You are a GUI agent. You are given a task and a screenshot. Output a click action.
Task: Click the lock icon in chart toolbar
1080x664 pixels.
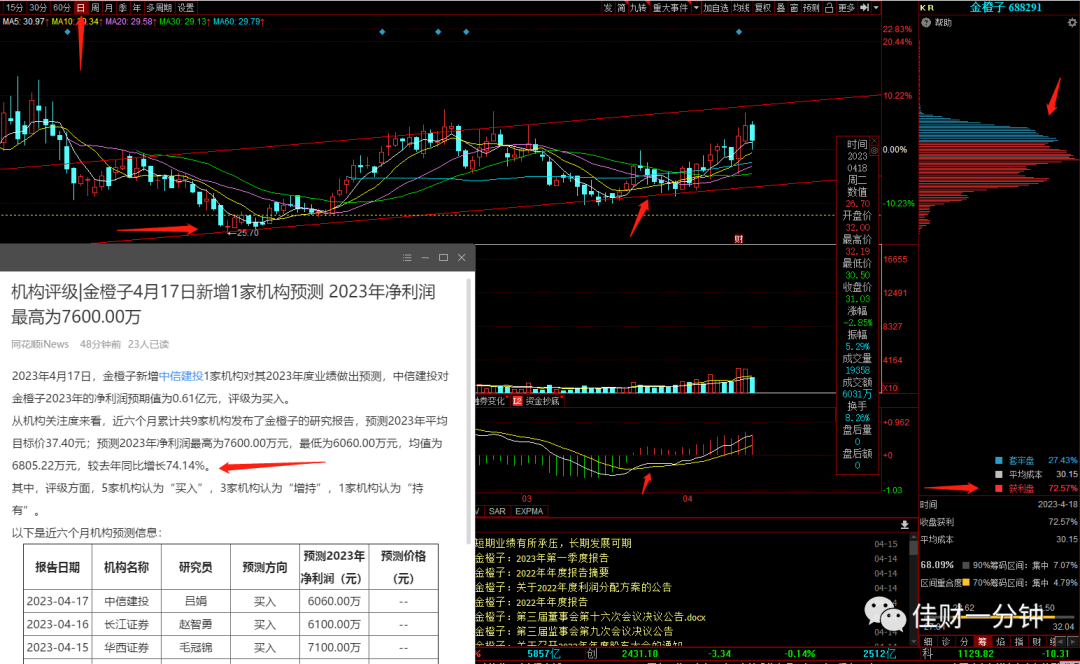tap(829, 8)
